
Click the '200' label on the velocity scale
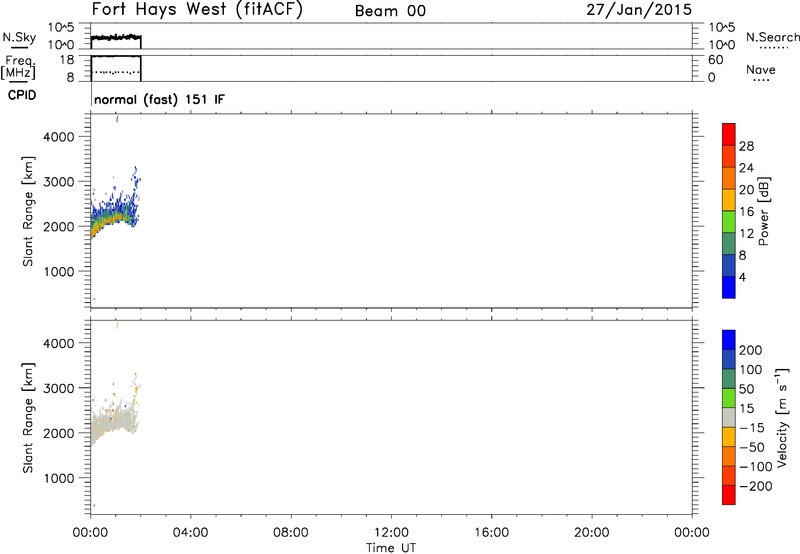click(x=751, y=350)
